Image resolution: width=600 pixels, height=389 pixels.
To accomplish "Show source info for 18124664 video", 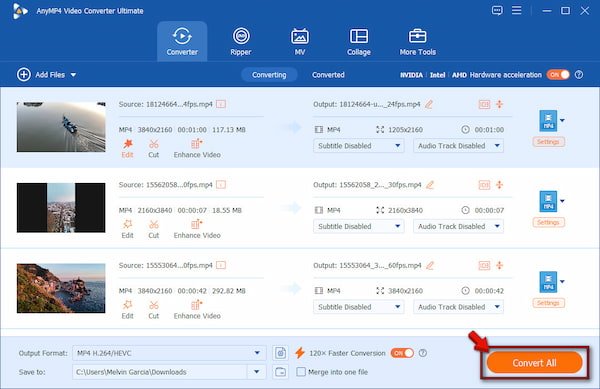I will [221, 104].
